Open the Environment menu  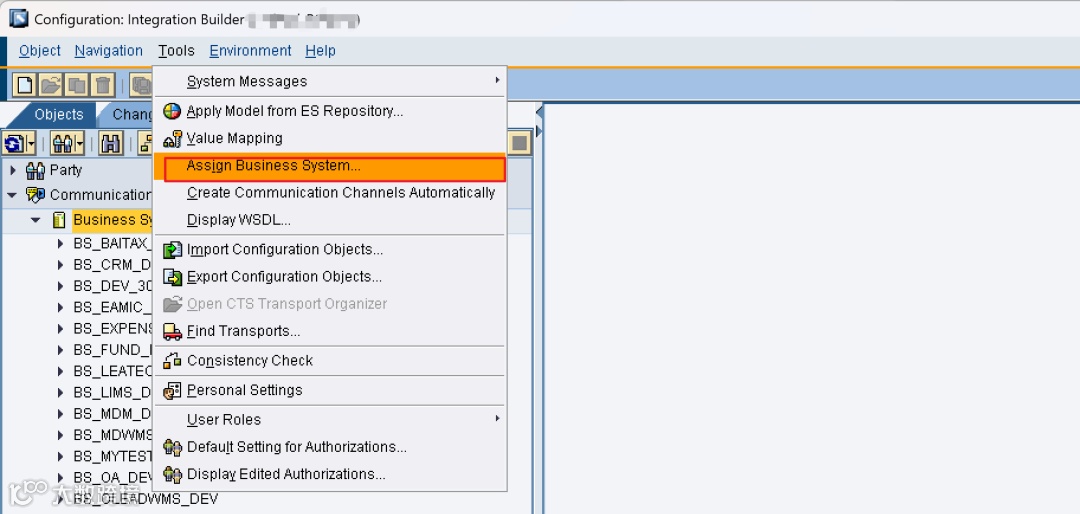(x=250, y=51)
